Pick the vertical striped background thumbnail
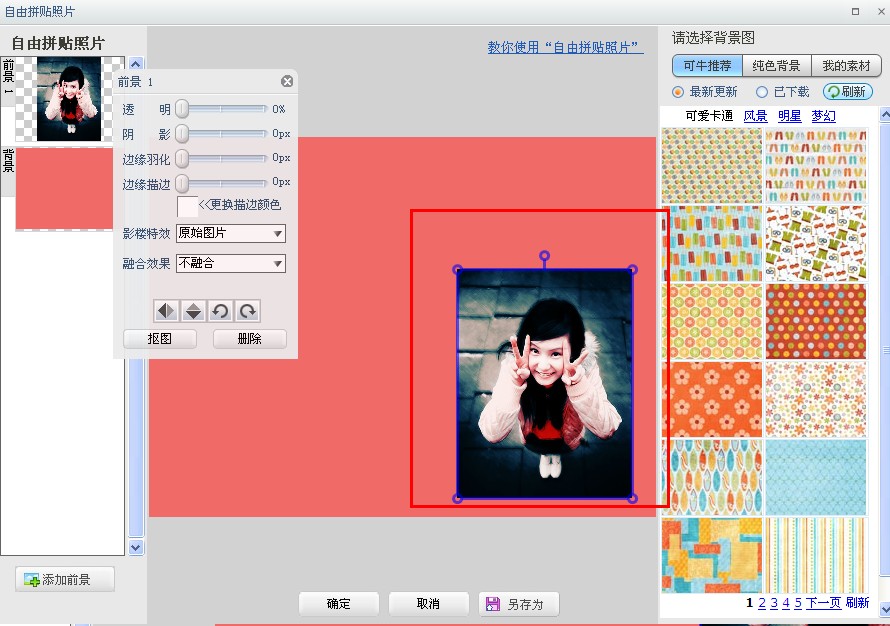Image resolution: width=890 pixels, height=626 pixels. pos(816,556)
